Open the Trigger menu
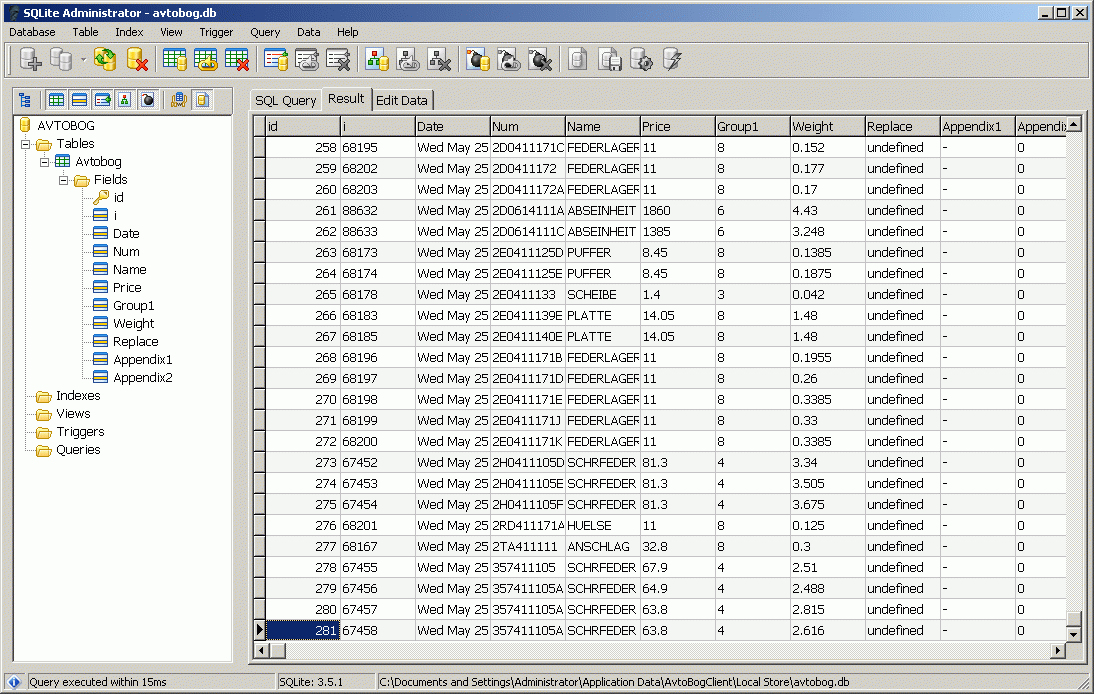 coord(216,32)
